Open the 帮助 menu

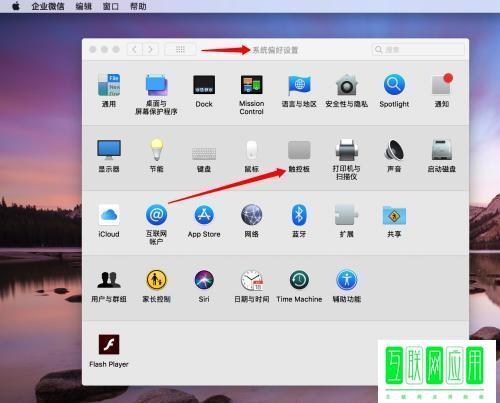138,6
